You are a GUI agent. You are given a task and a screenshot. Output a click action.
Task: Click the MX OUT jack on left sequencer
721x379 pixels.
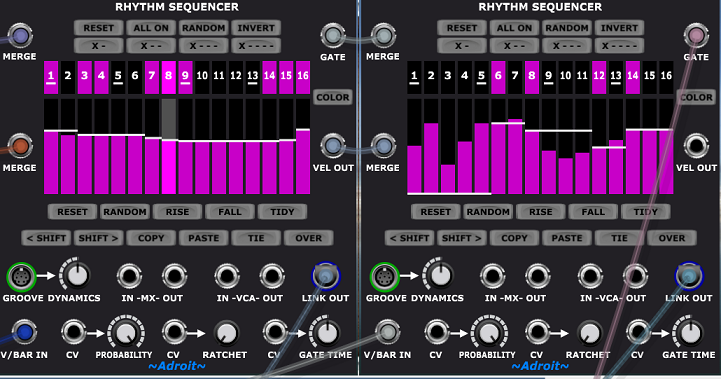[174, 276]
